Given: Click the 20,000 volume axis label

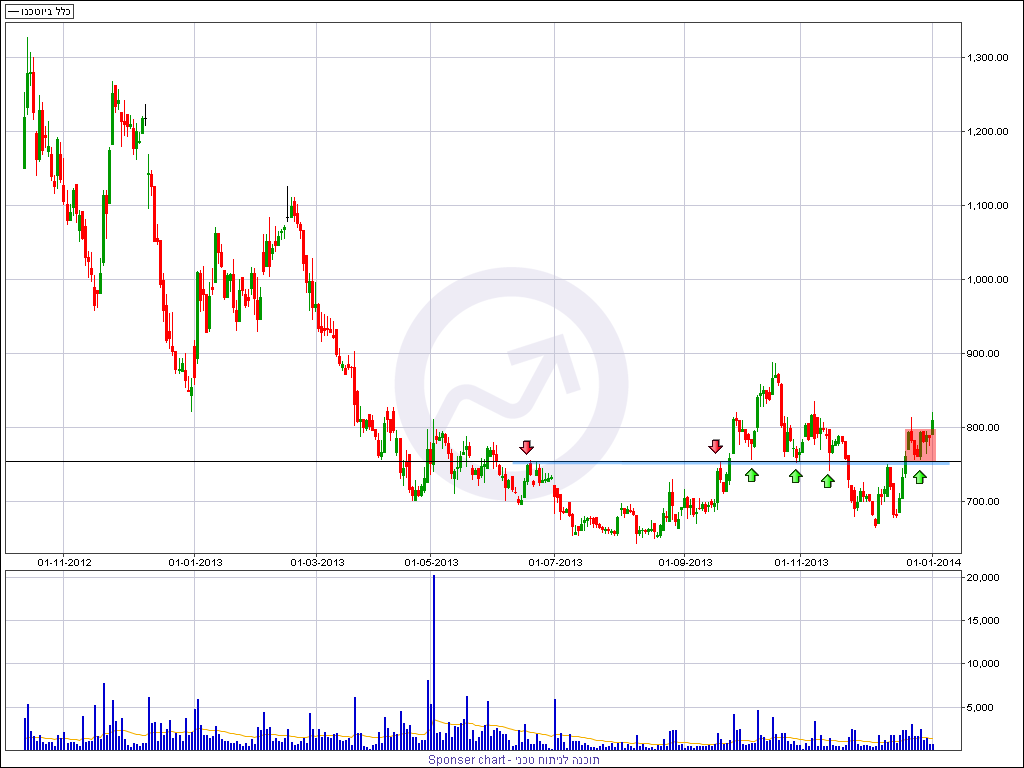Looking at the screenshot, I should tap(984, 577).
